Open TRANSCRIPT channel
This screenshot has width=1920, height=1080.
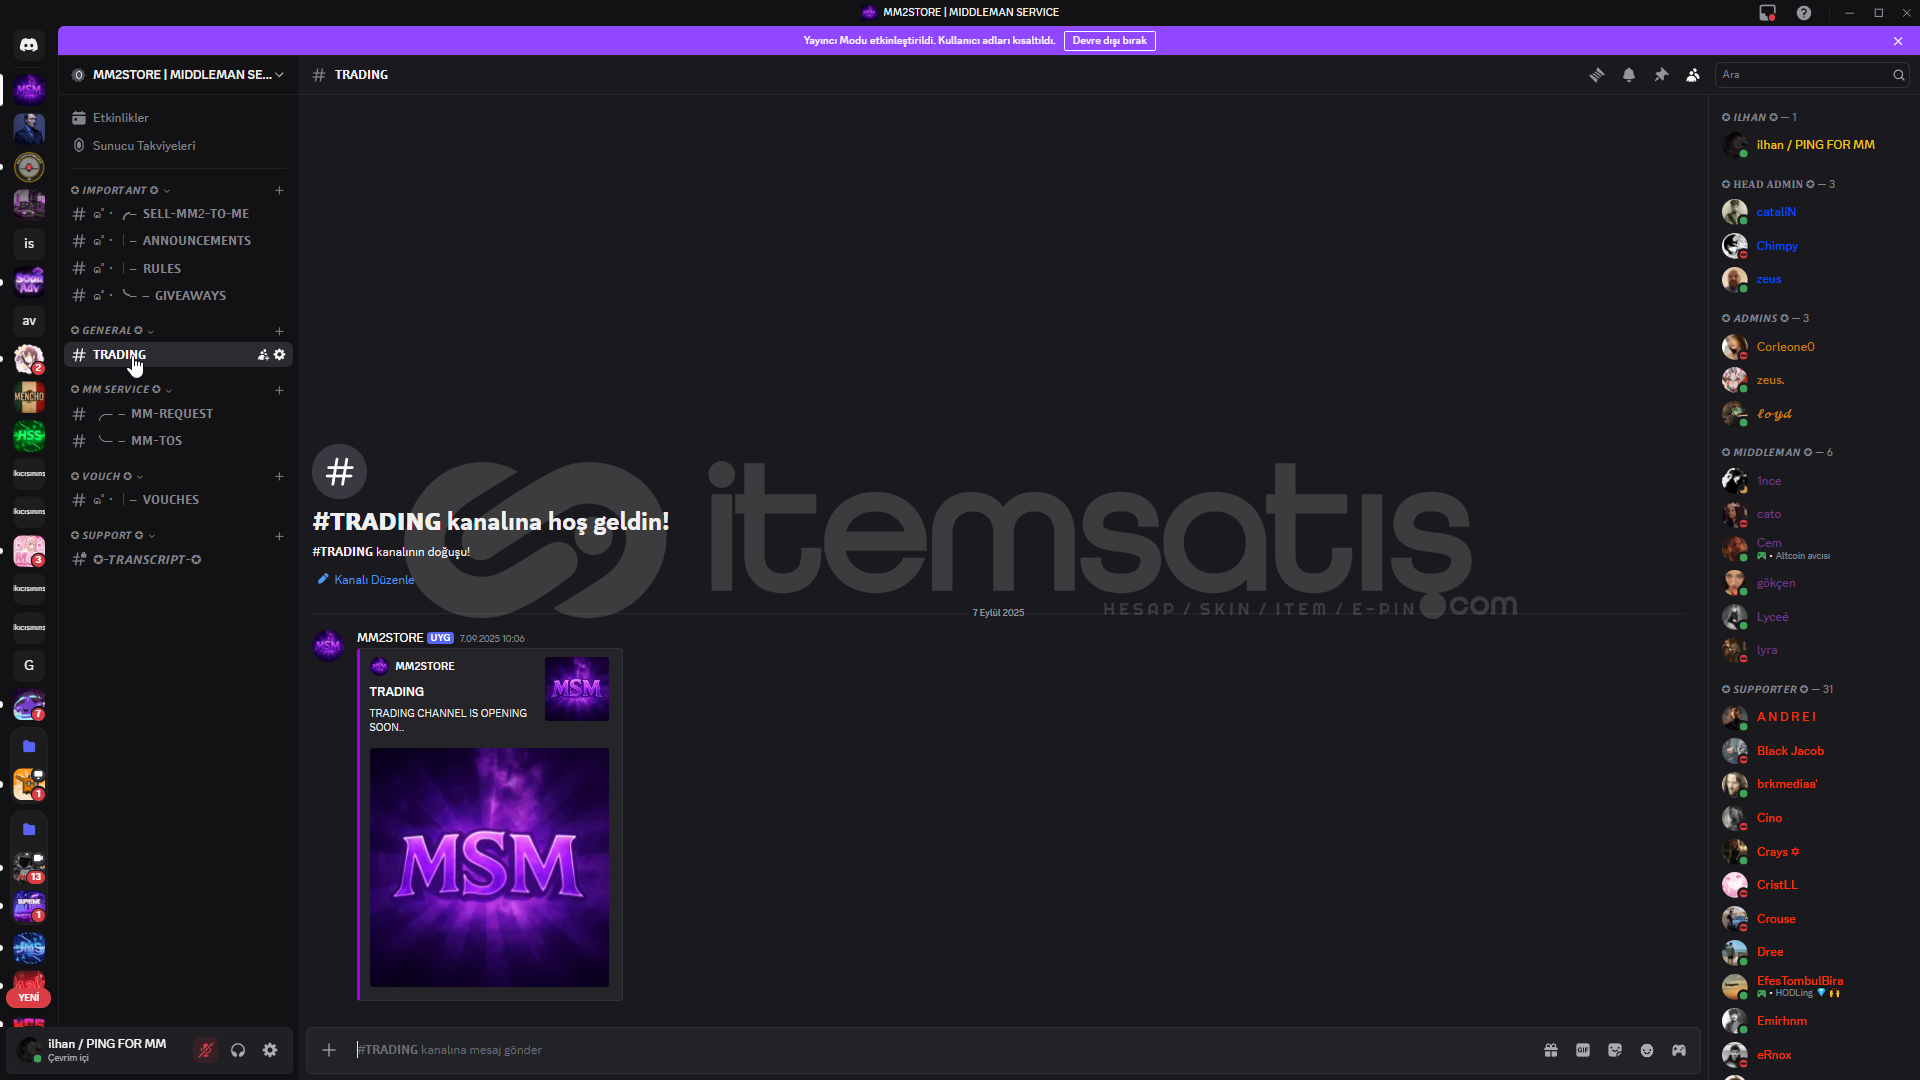178,560
